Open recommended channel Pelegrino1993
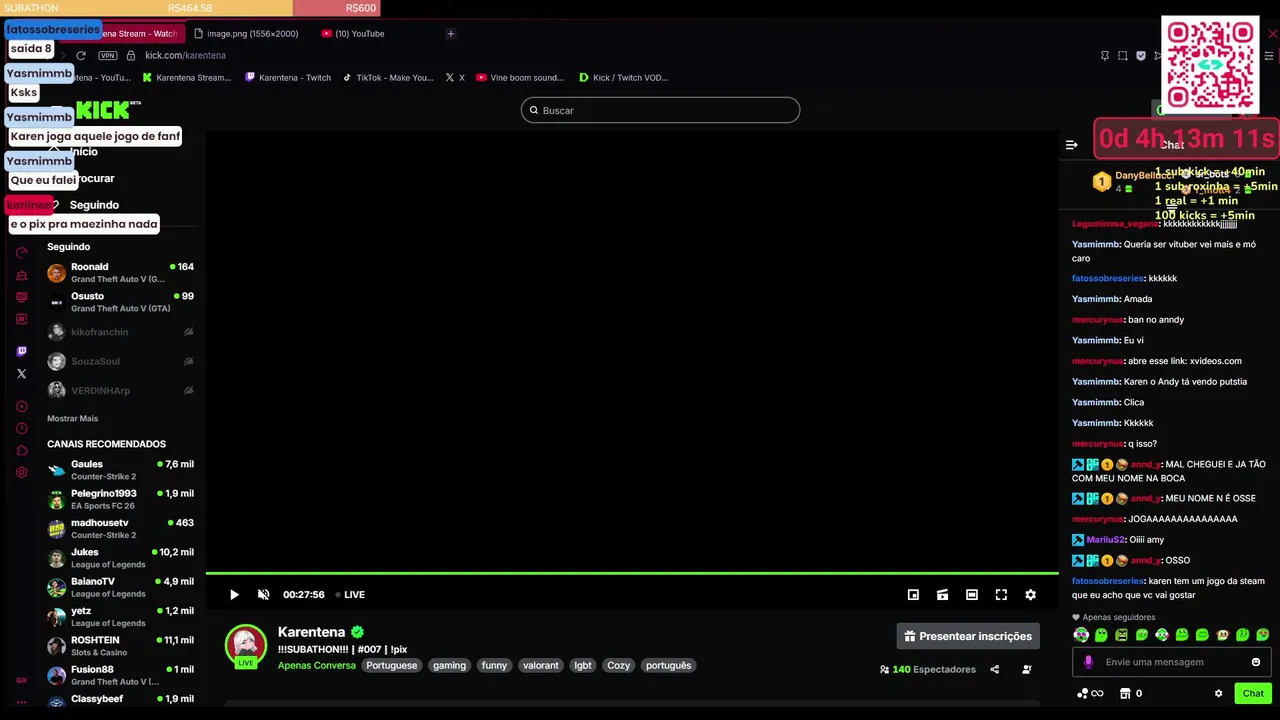 tap(120, 499)
